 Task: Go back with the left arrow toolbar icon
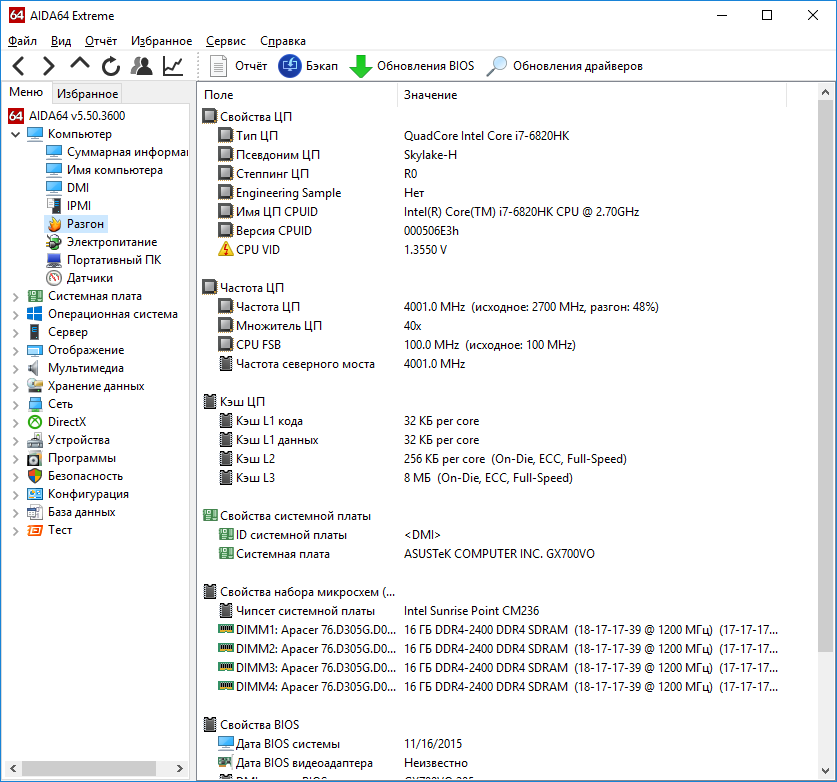[19, 66]
